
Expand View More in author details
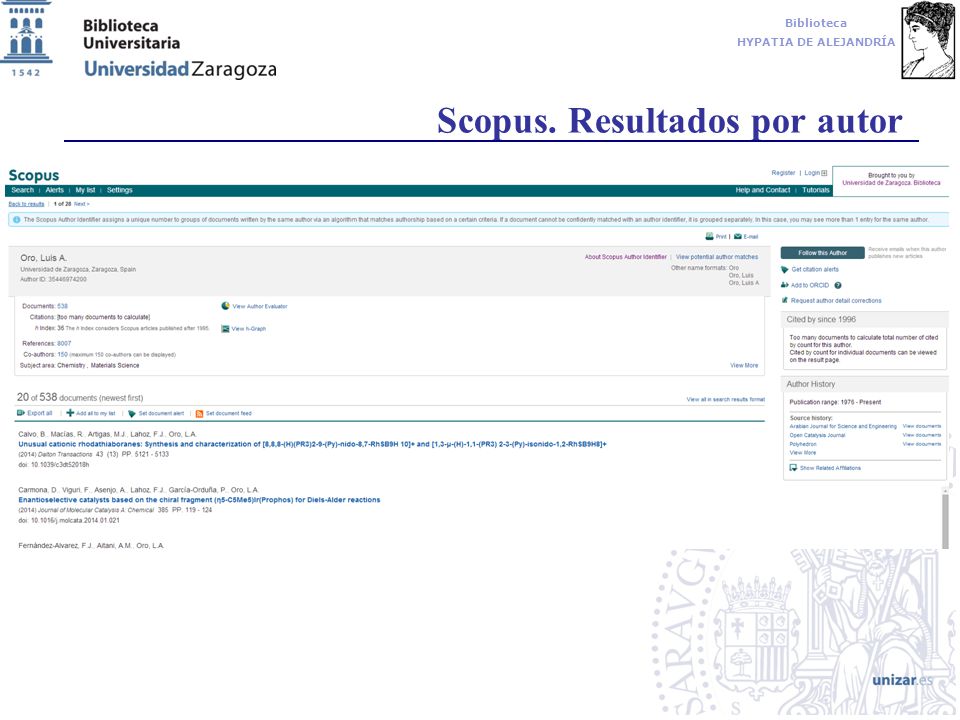point(744,366)
